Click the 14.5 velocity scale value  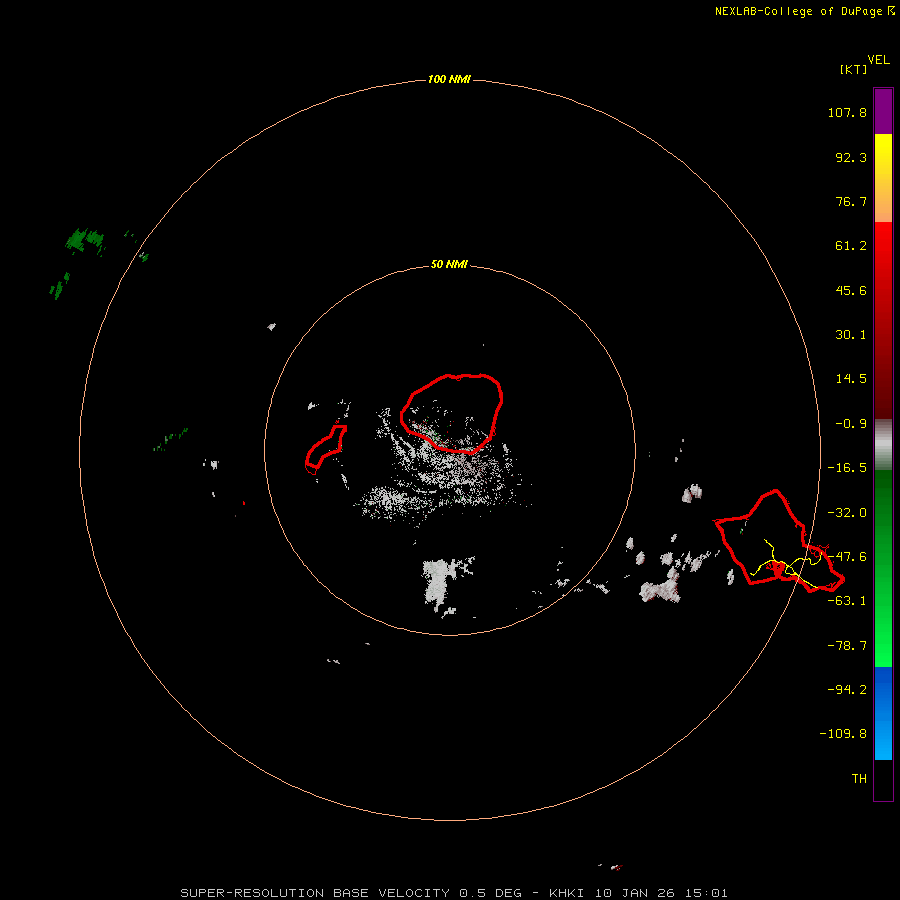tap(851, 379)
